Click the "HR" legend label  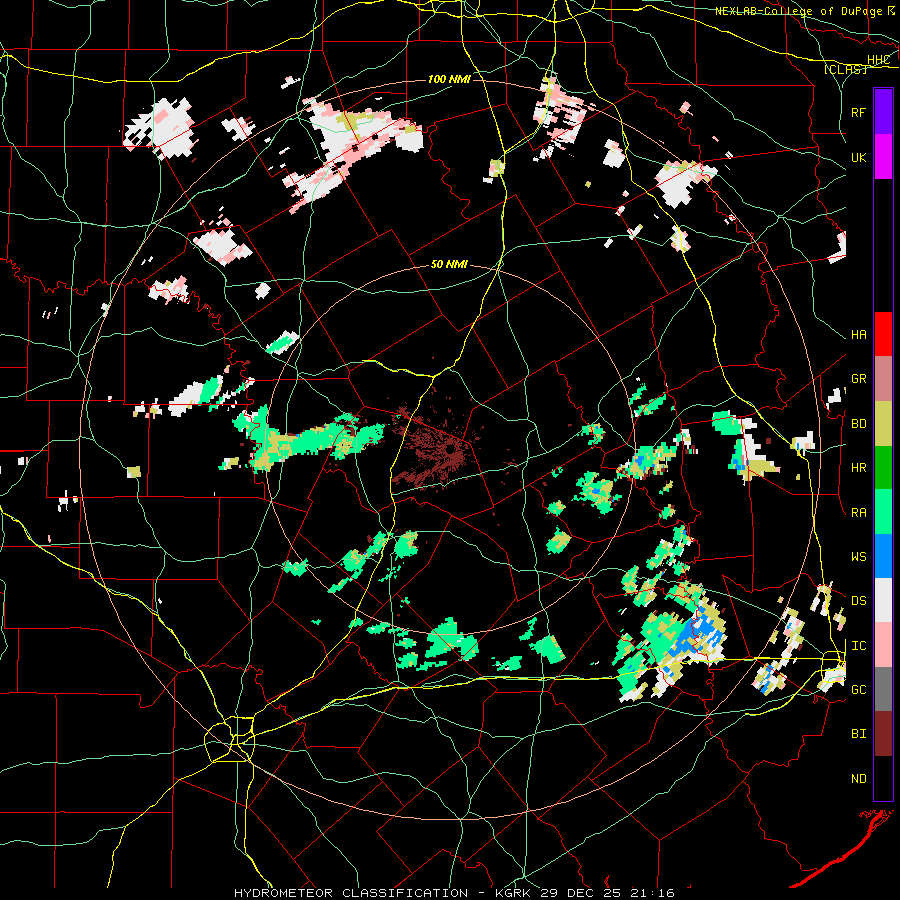pos(858,468)
